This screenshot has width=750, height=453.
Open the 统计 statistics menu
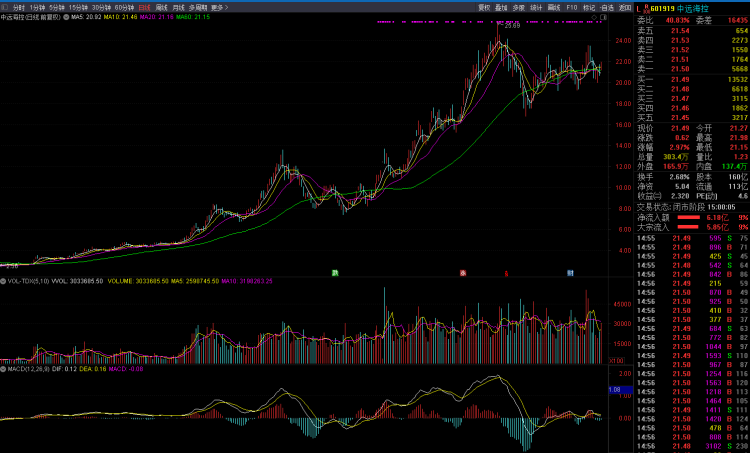pos(535,7)
